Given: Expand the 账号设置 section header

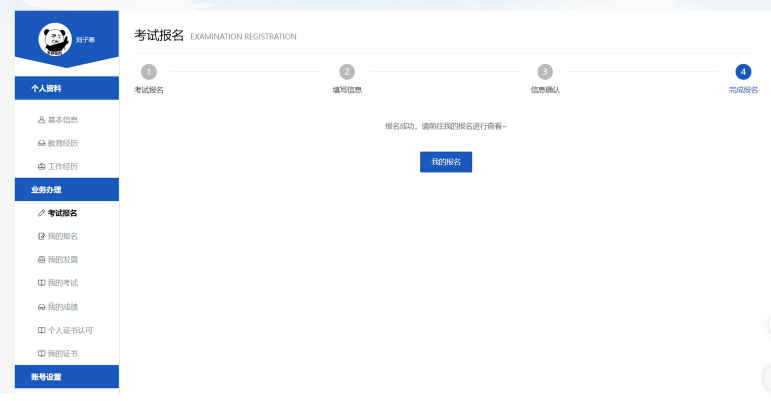Looking at the screenshot, I should pyautogui.click(x=67, y=376).
